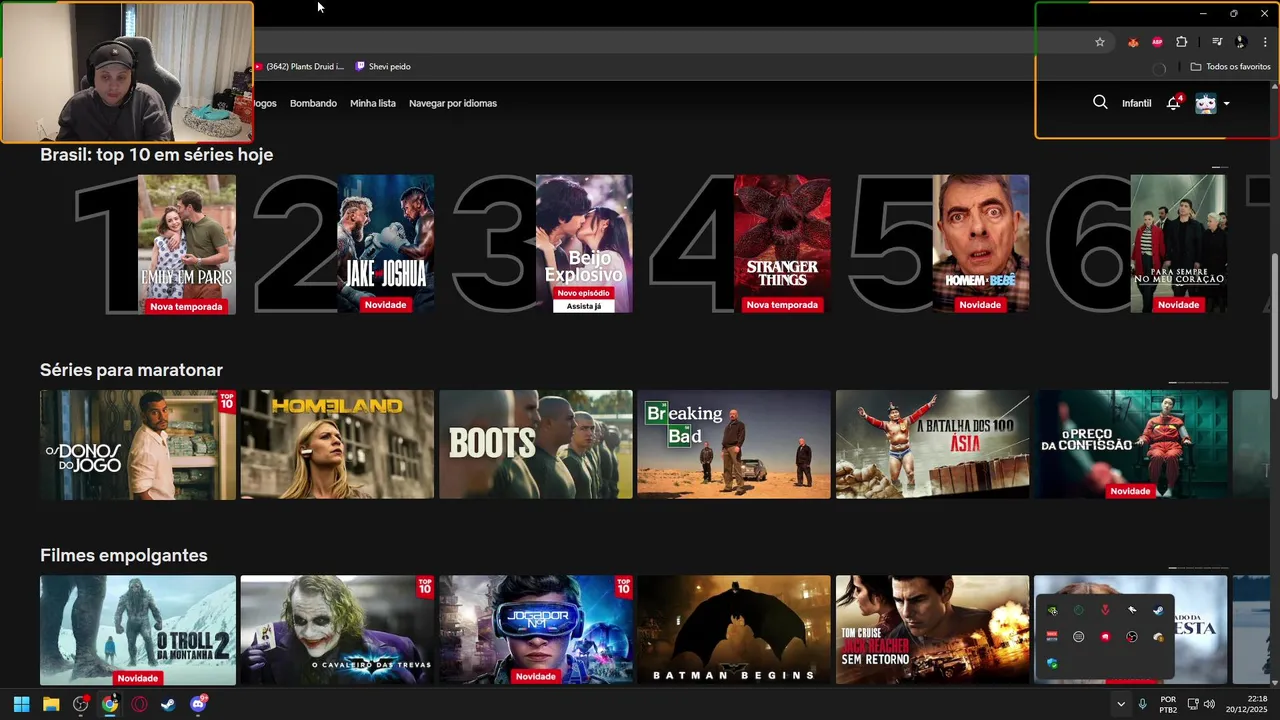Open the red chat bubble tray icon
Image resolution: width=1280 pixels, height=720 pixels.
coord(1105,637)
